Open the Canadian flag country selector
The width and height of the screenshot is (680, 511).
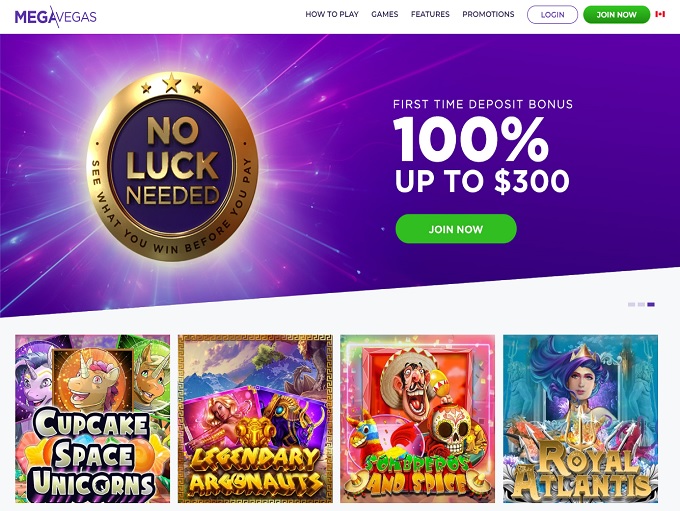click(x=660, y=15)
